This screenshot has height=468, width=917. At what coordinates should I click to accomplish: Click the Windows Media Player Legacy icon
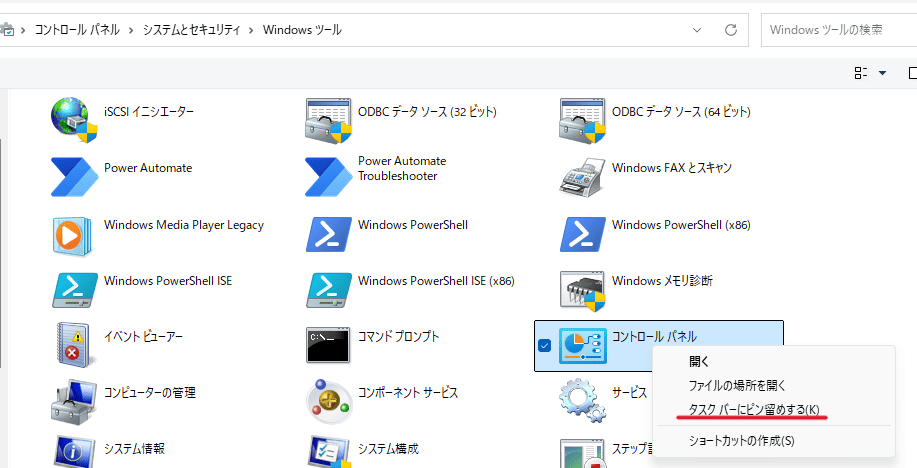click(75, 233)
